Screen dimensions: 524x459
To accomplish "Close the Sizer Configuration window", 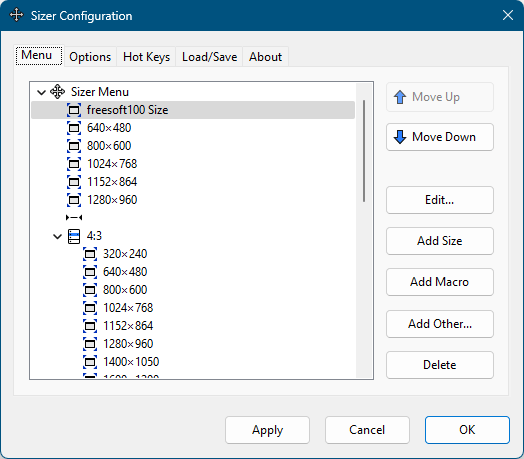I will pyautogui.click(x=508, y=15).
